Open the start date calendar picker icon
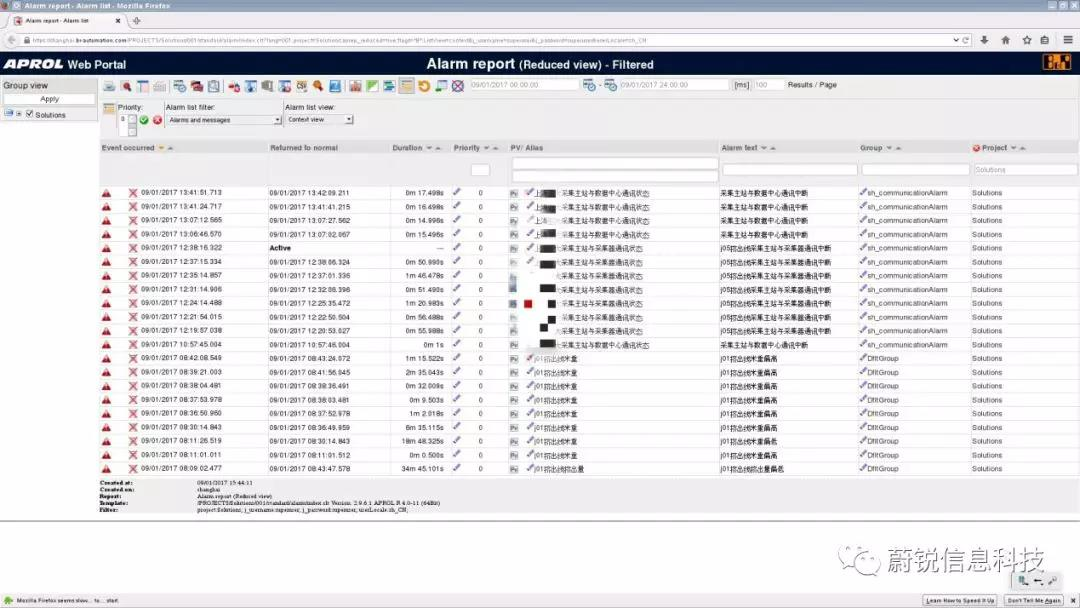 (589, 86)
